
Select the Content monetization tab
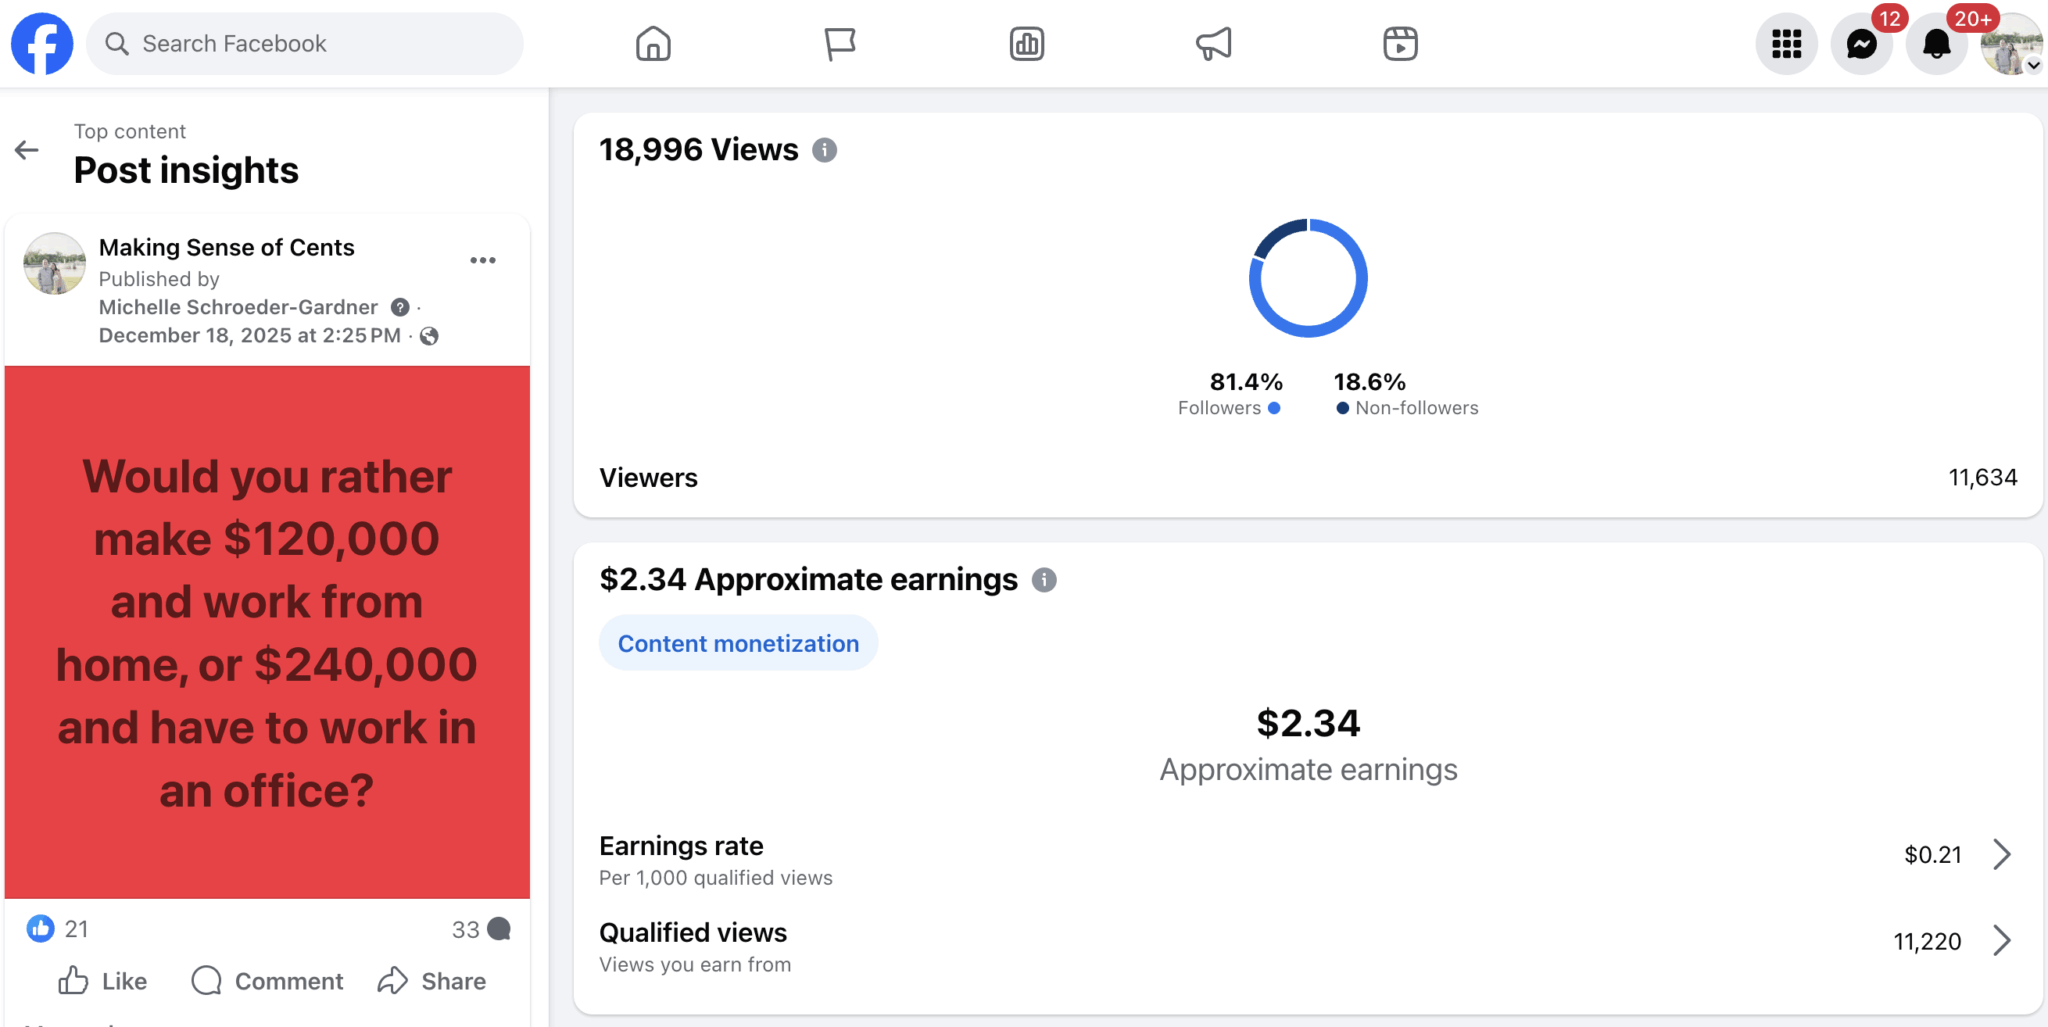tap(738, 643)
